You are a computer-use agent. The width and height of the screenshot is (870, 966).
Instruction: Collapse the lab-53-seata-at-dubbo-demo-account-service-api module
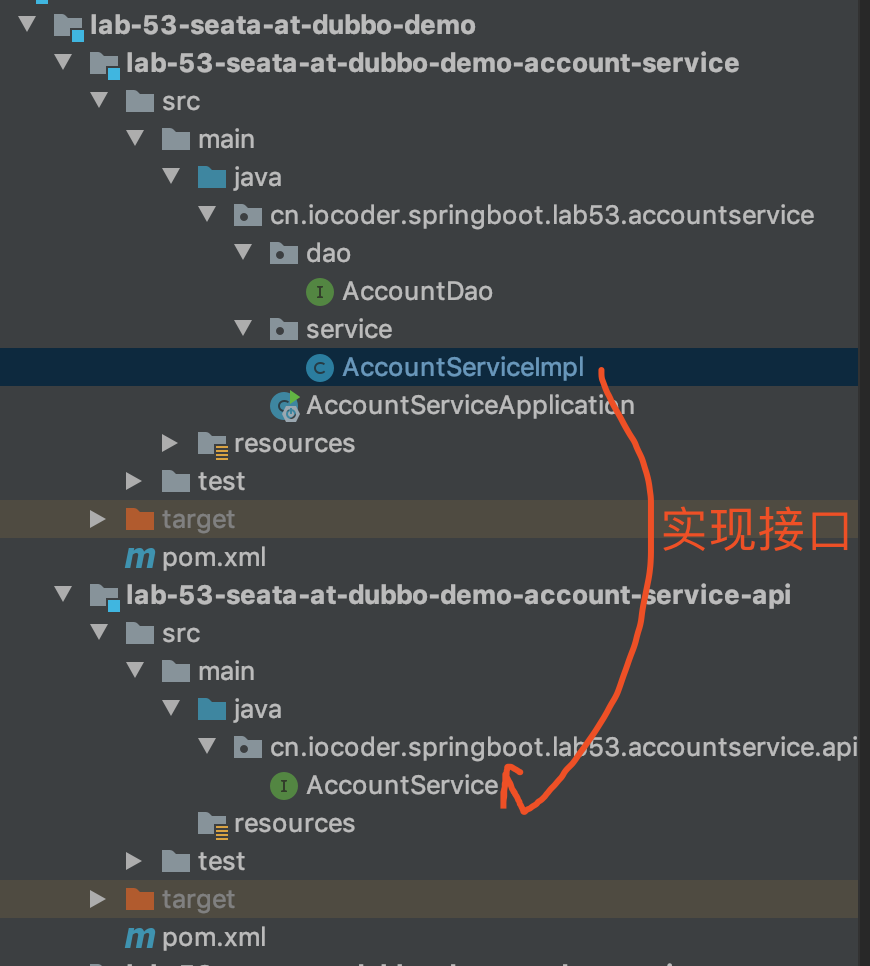click(64, 595)
